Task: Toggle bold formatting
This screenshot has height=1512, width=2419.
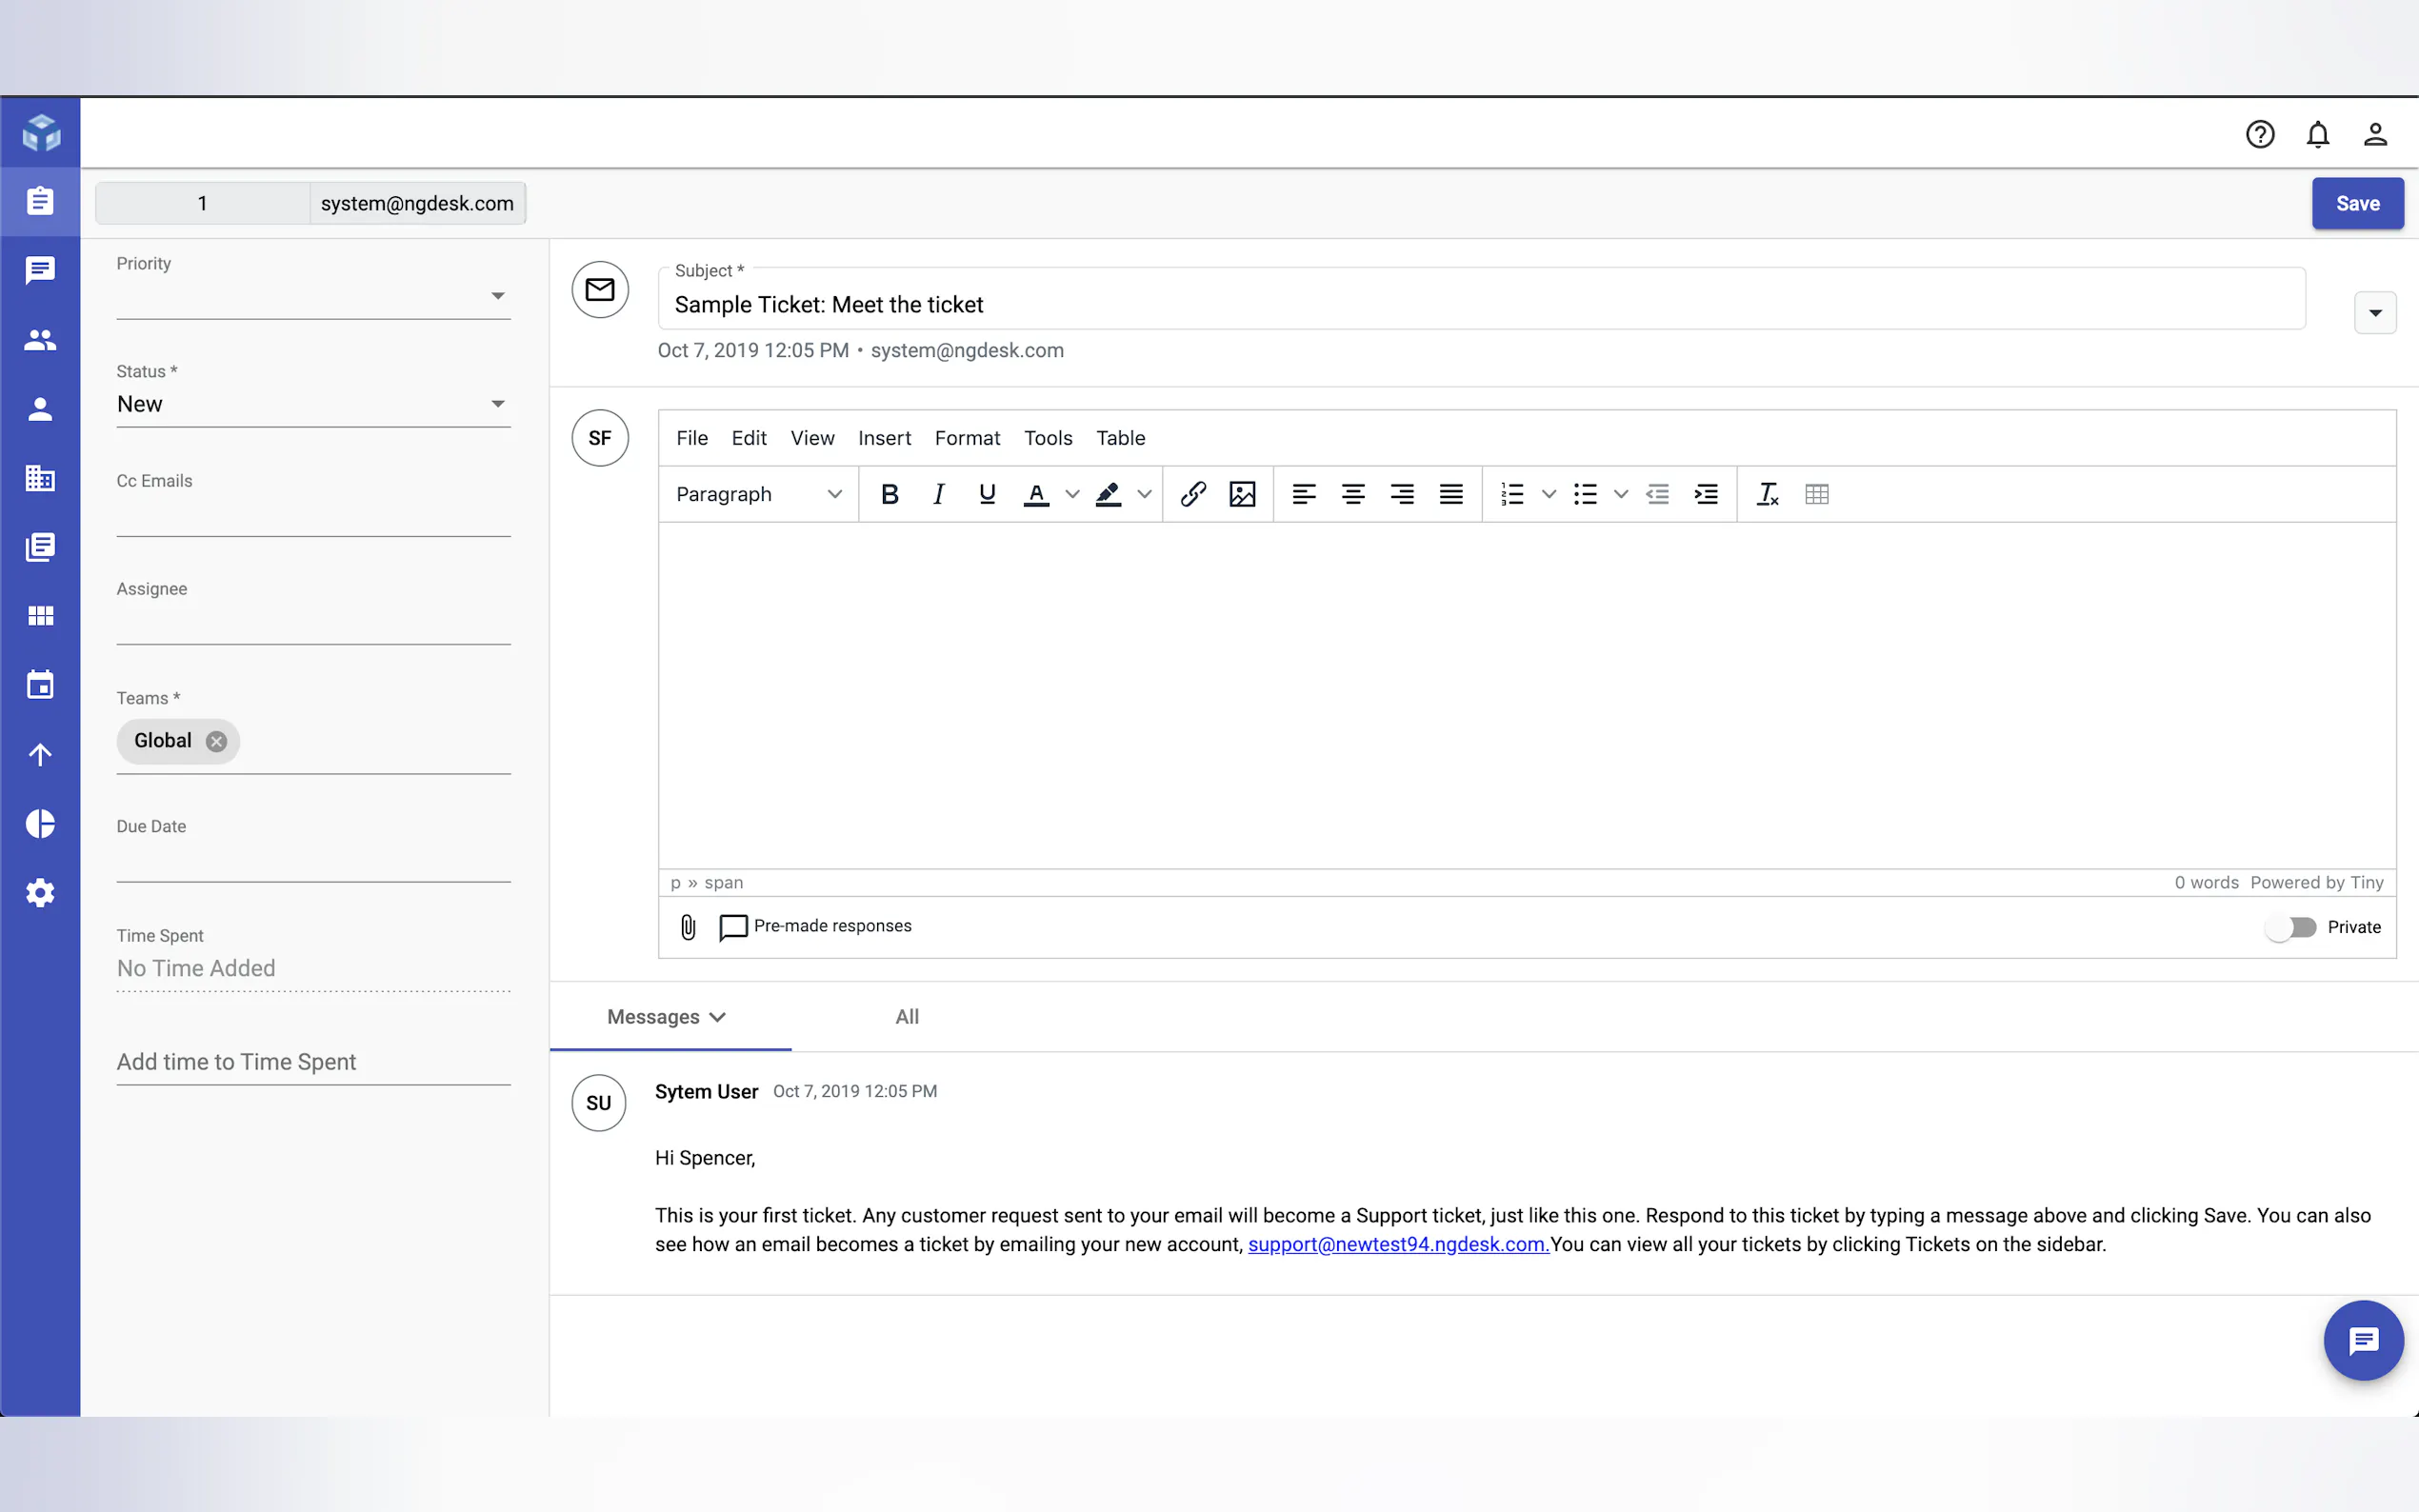Action: click(889, 494)
